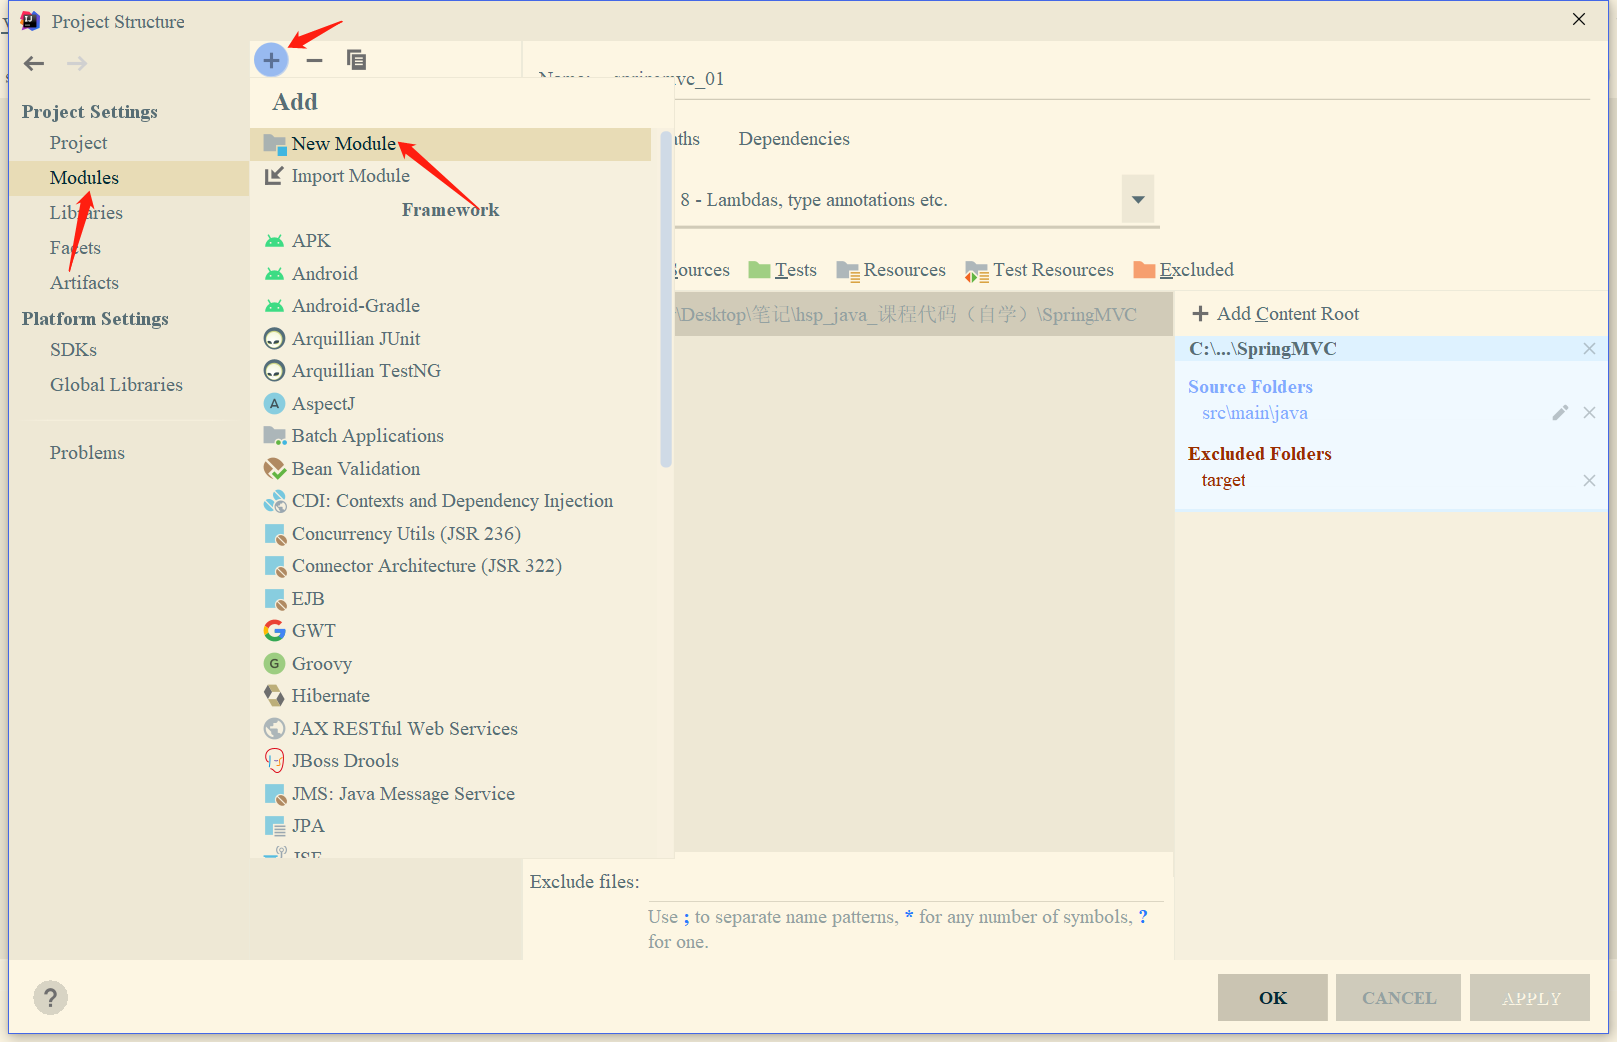
Task: Click the Apply button
Action: tap(1530, 998)
